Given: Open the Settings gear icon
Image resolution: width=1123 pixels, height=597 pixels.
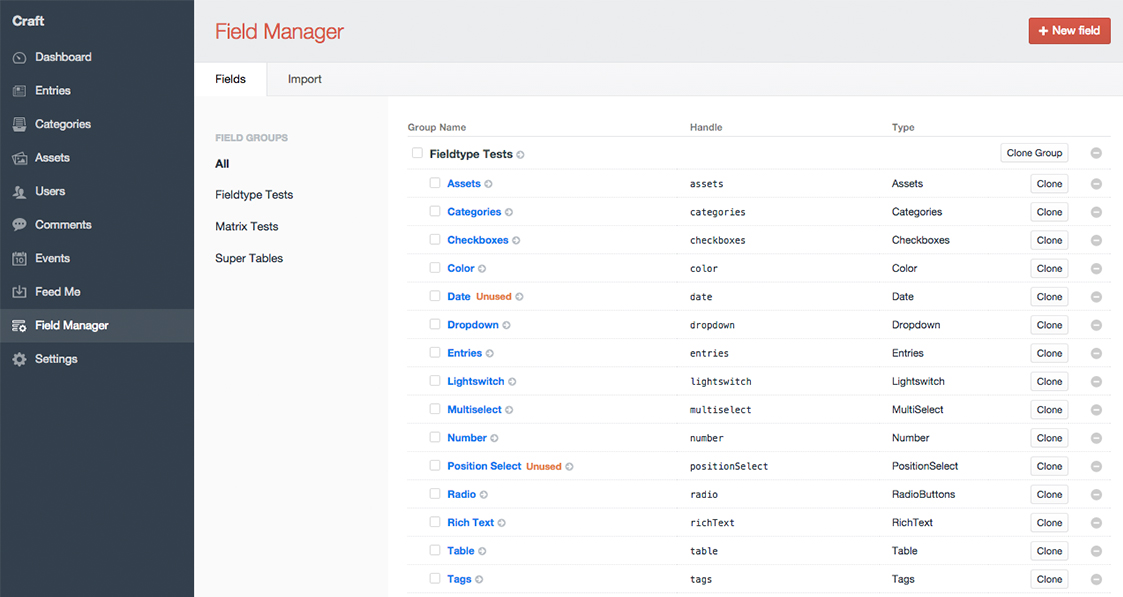Looking at the screenshot, I should [x=19, y=359].
